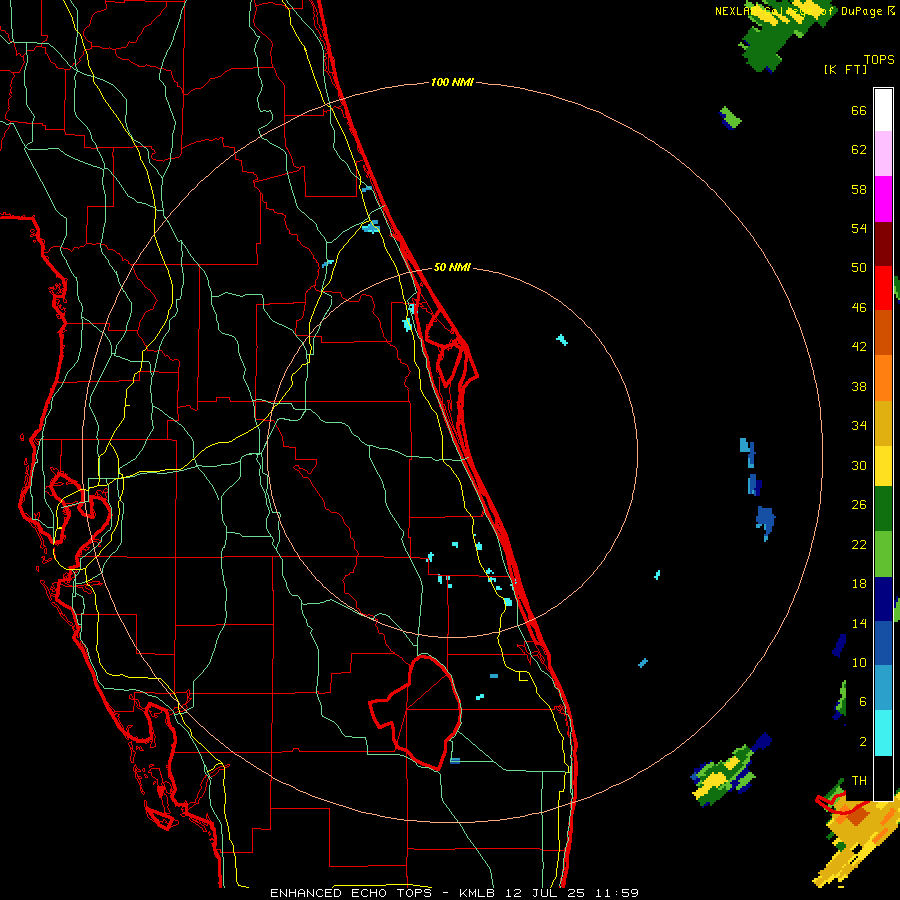Screen dimensions: 900x900
Task: Click the "TOPS" legend title
Action: tap(879, 60)
